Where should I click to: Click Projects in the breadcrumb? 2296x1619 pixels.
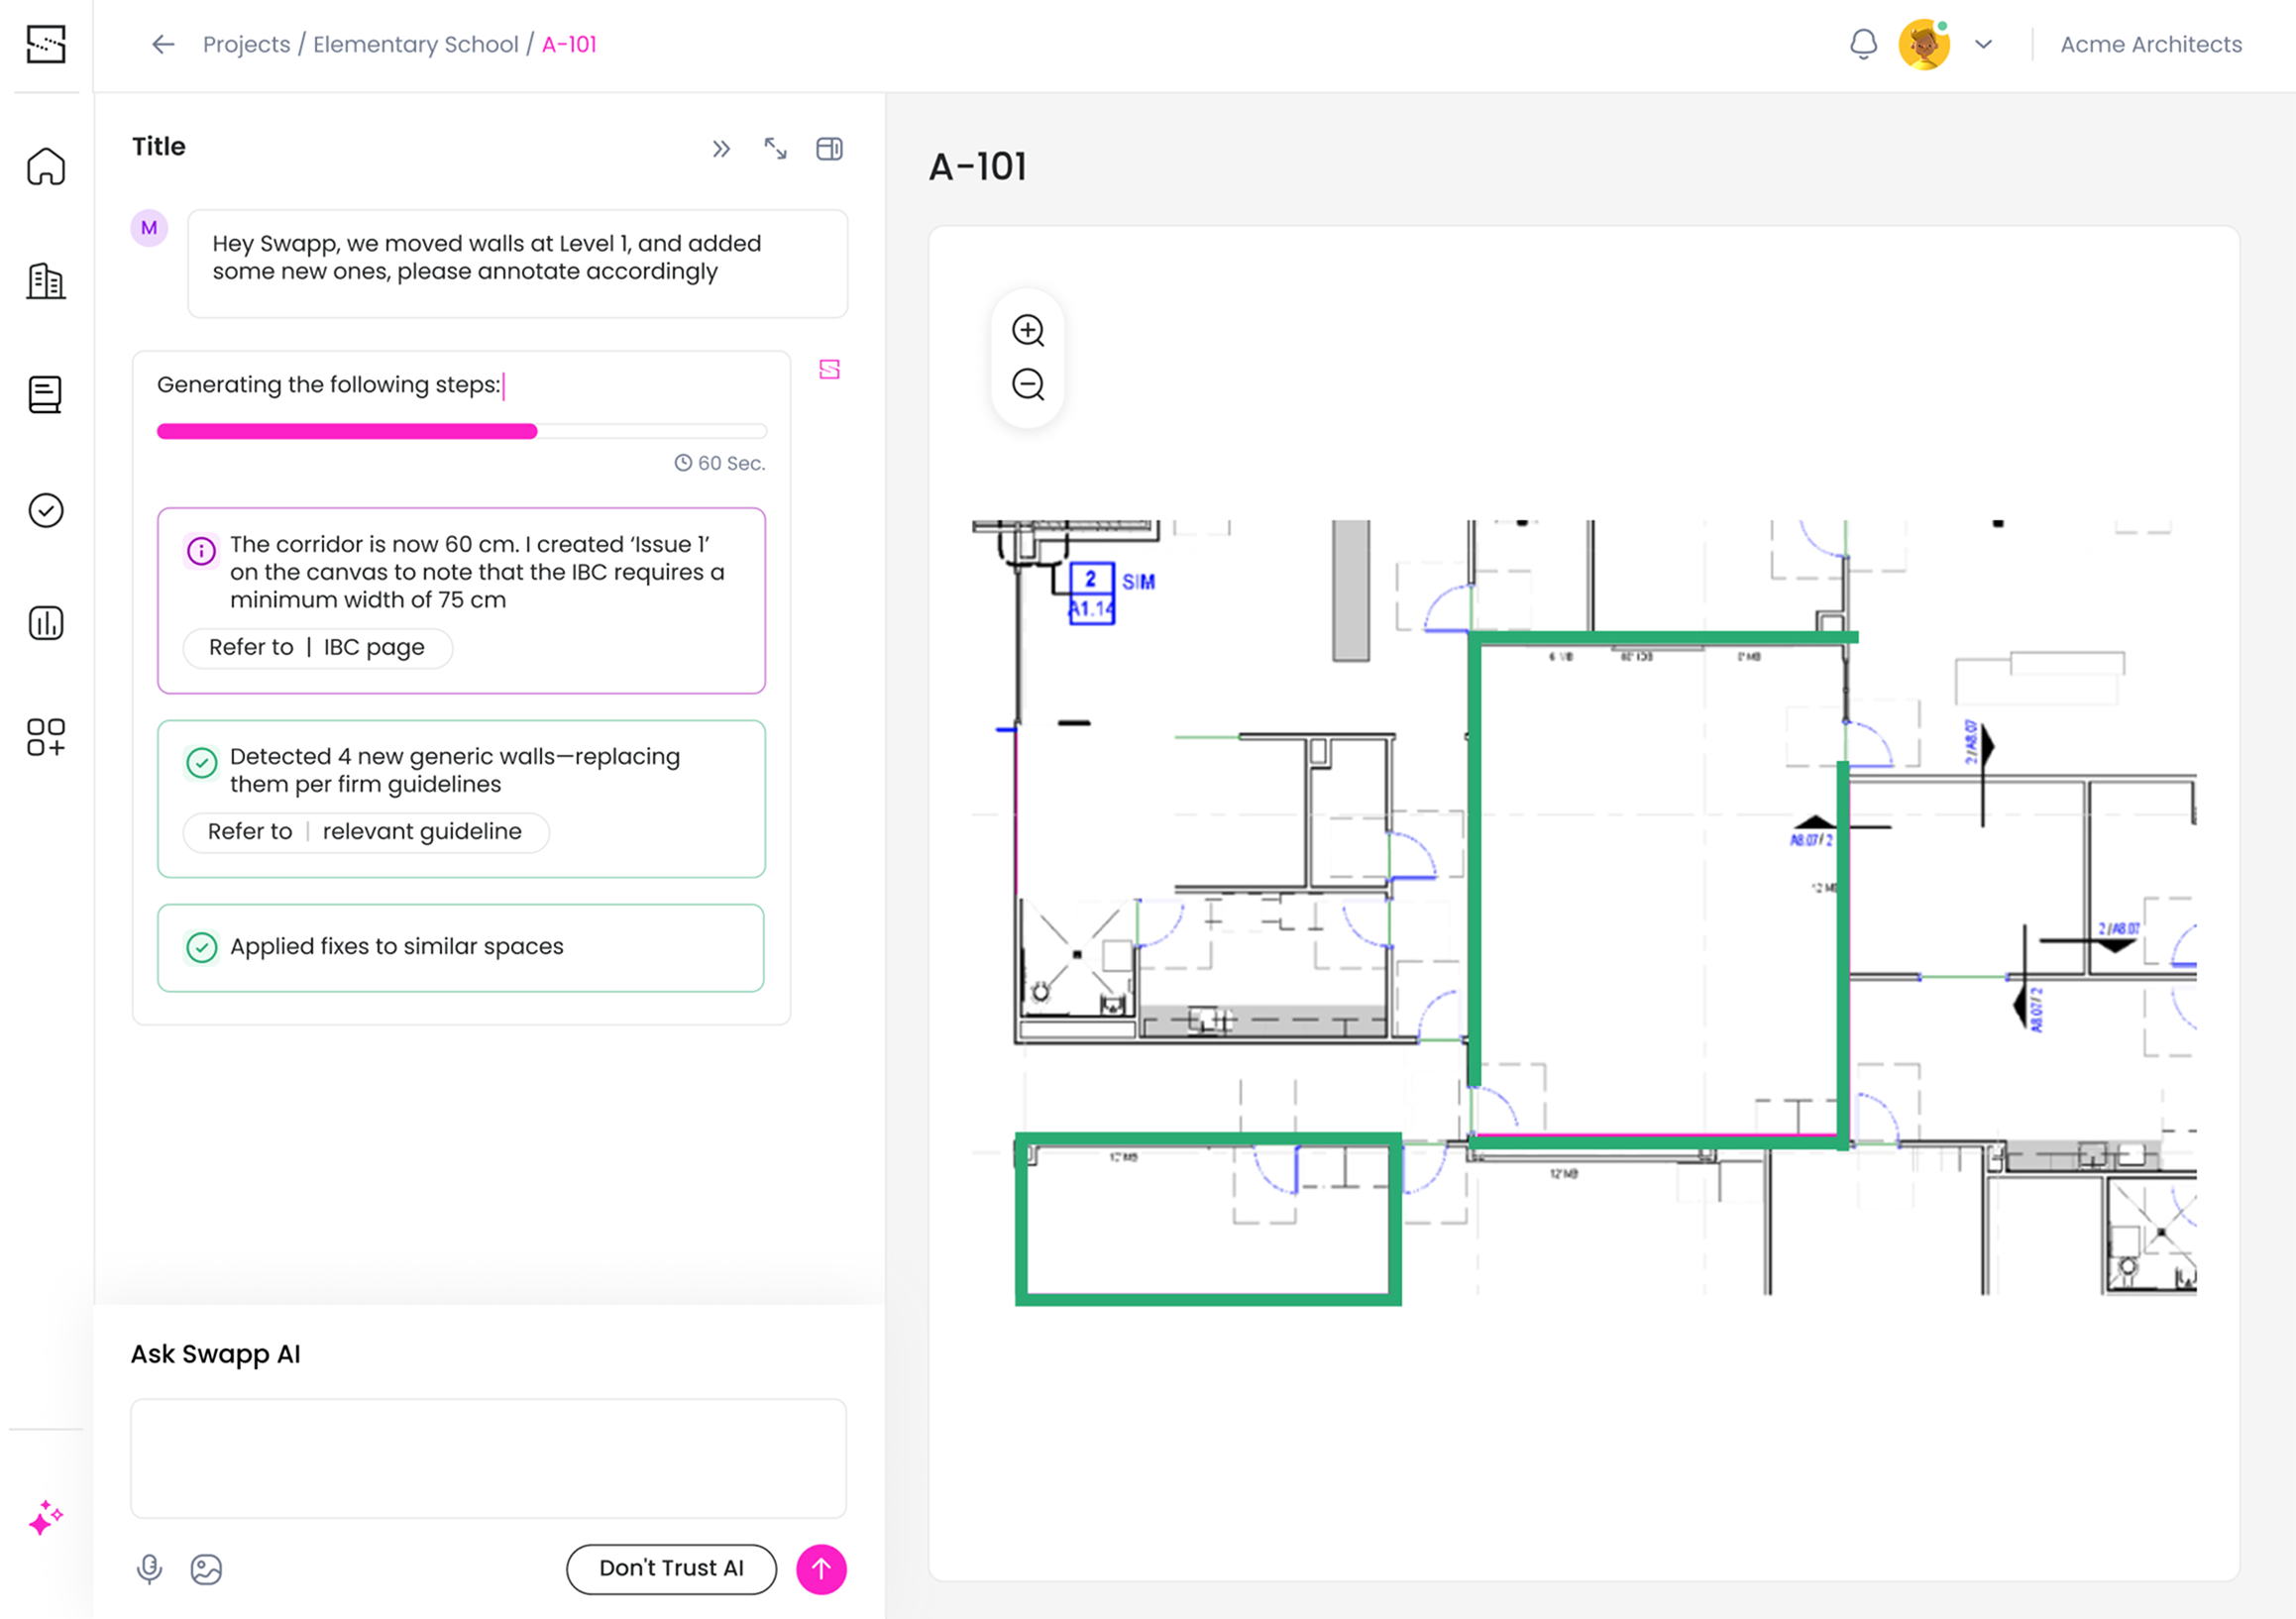click(x=246, y=44)
